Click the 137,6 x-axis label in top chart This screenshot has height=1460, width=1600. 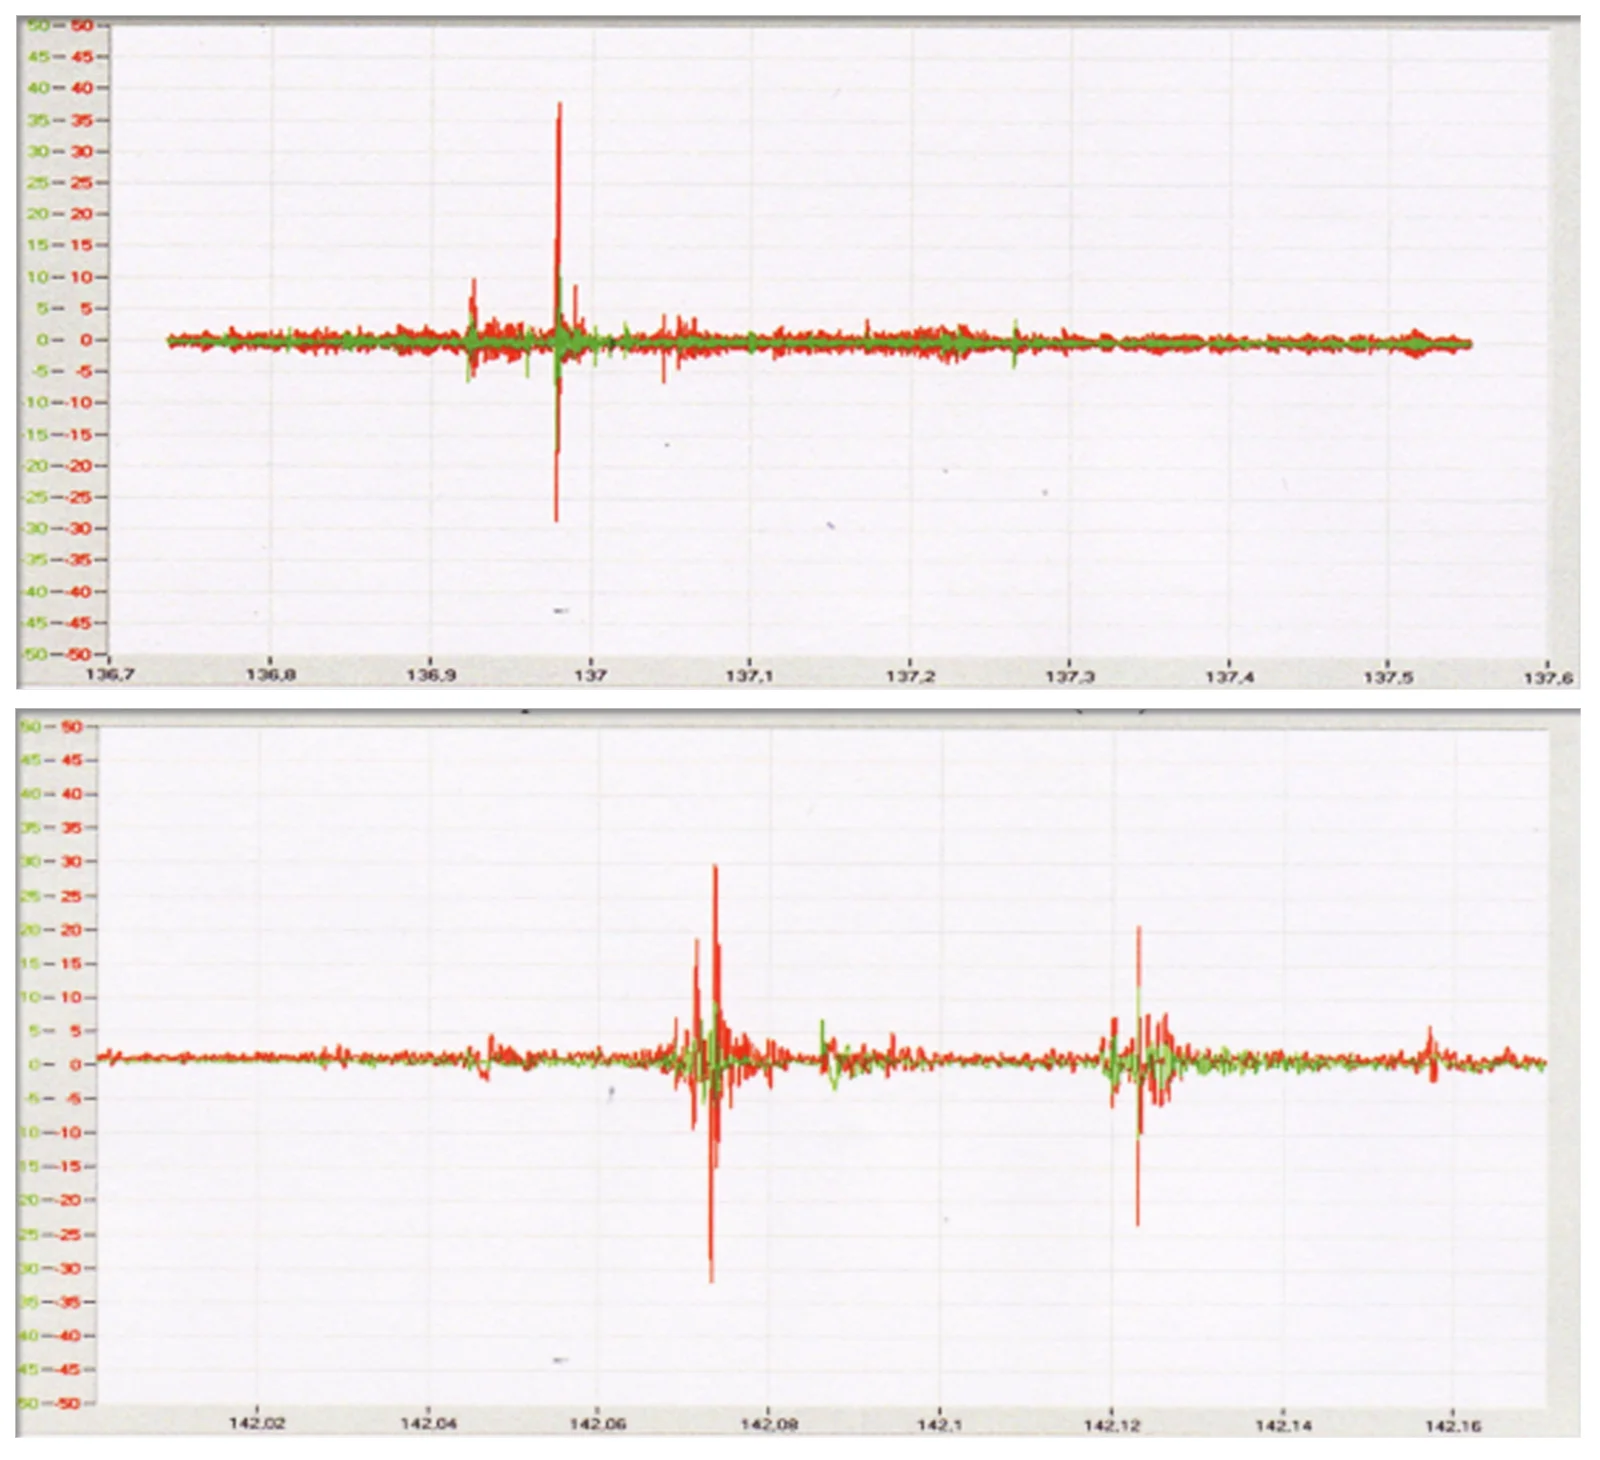(x=1547, y=679)
